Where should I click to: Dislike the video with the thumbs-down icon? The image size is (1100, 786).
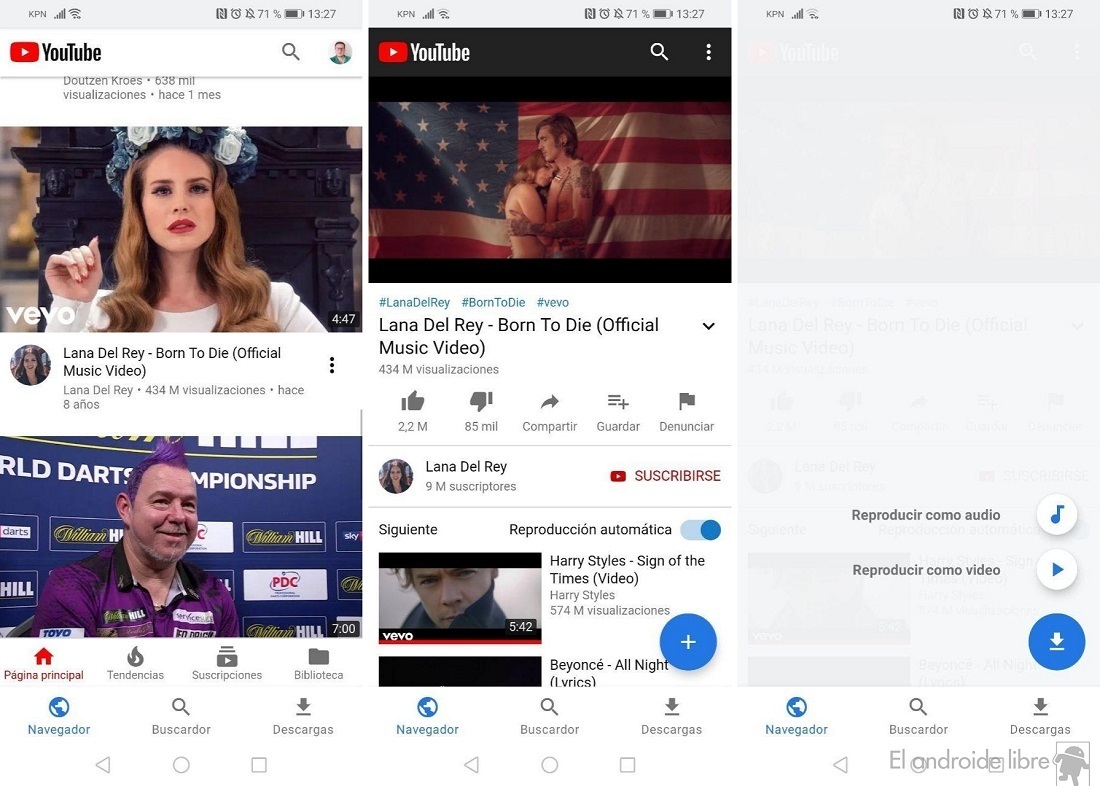pos(481,401)
